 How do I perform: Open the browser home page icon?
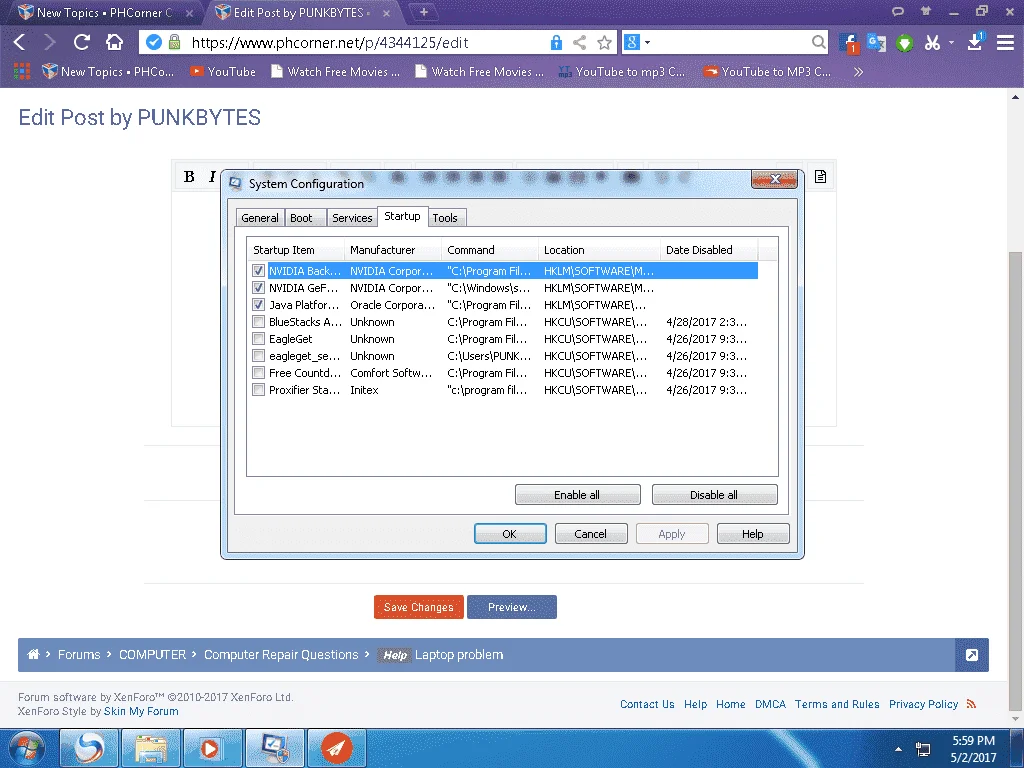click(x=114, y=42)
